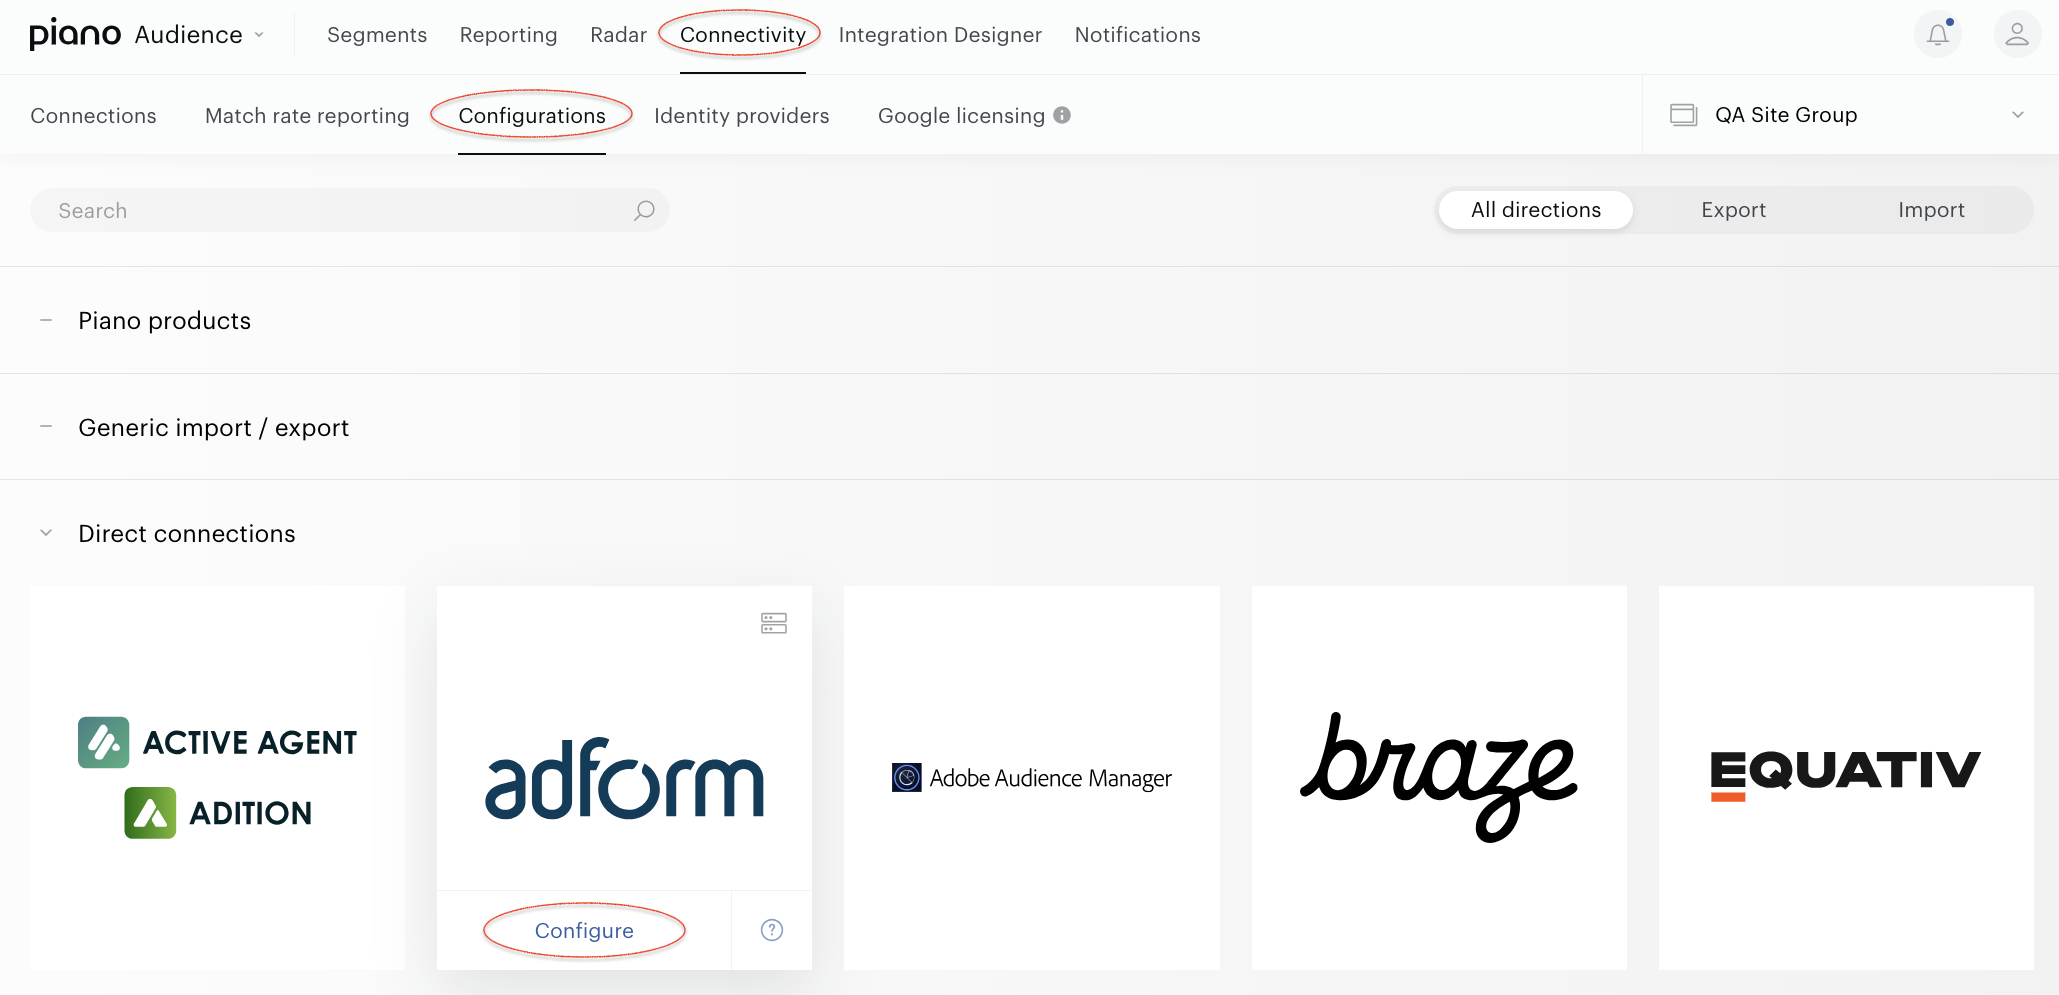Click the Active Agent logo icon

(x=104, y=742)
